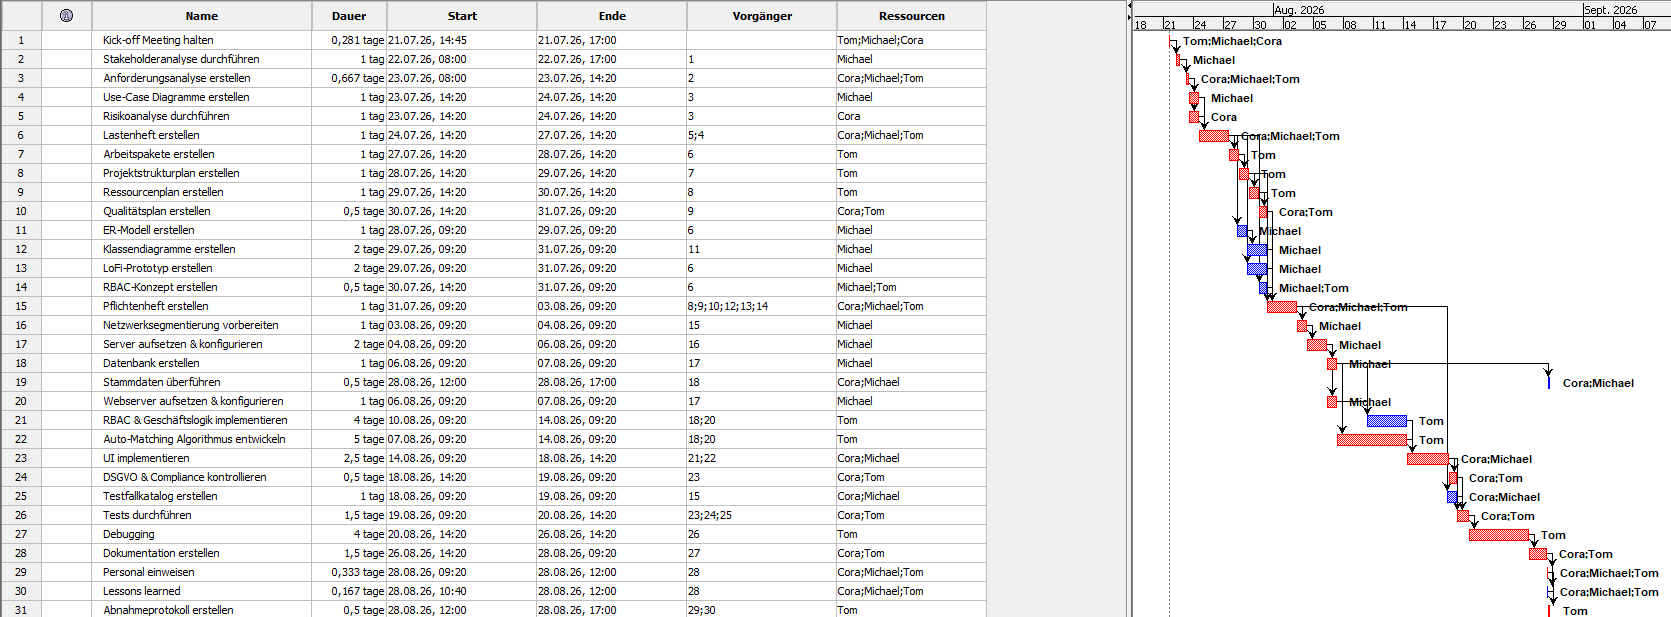Click row header number 15

click(x=21, y=306)
